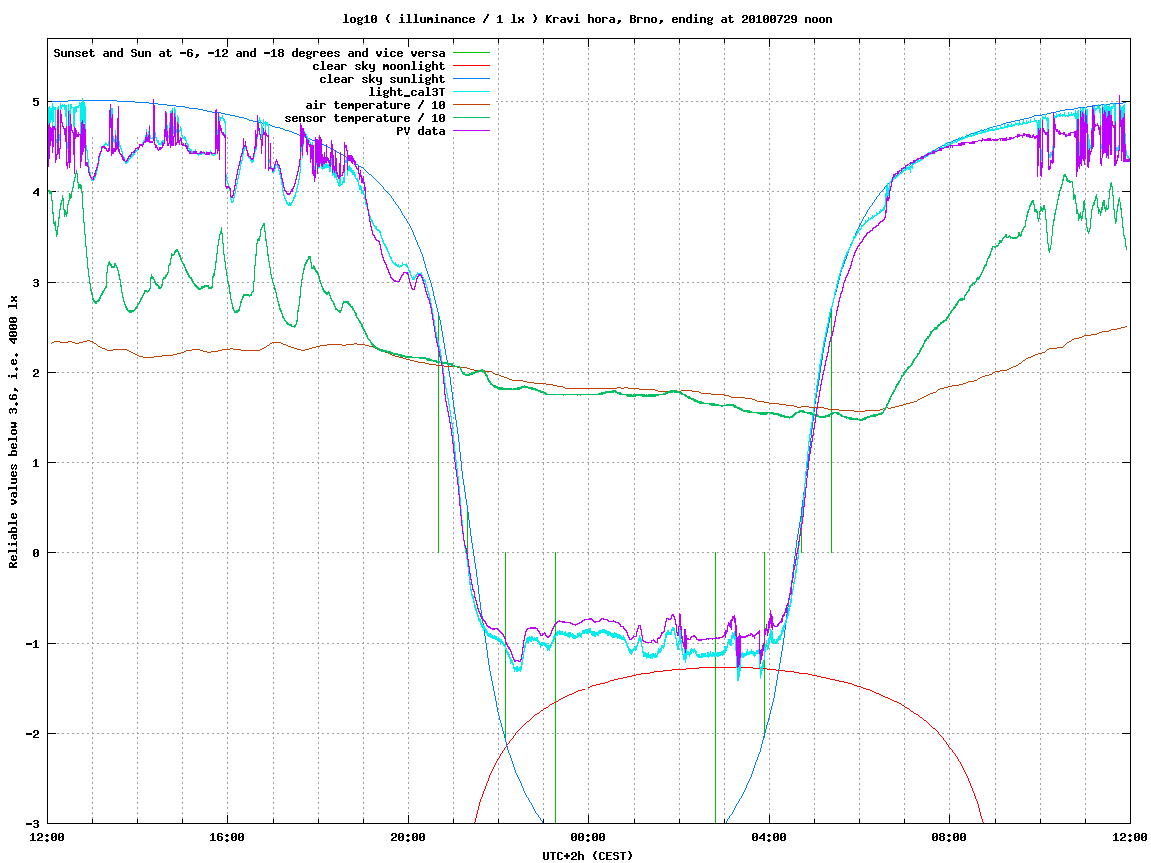Click the y-axis tick label -3

pos(33,823)
